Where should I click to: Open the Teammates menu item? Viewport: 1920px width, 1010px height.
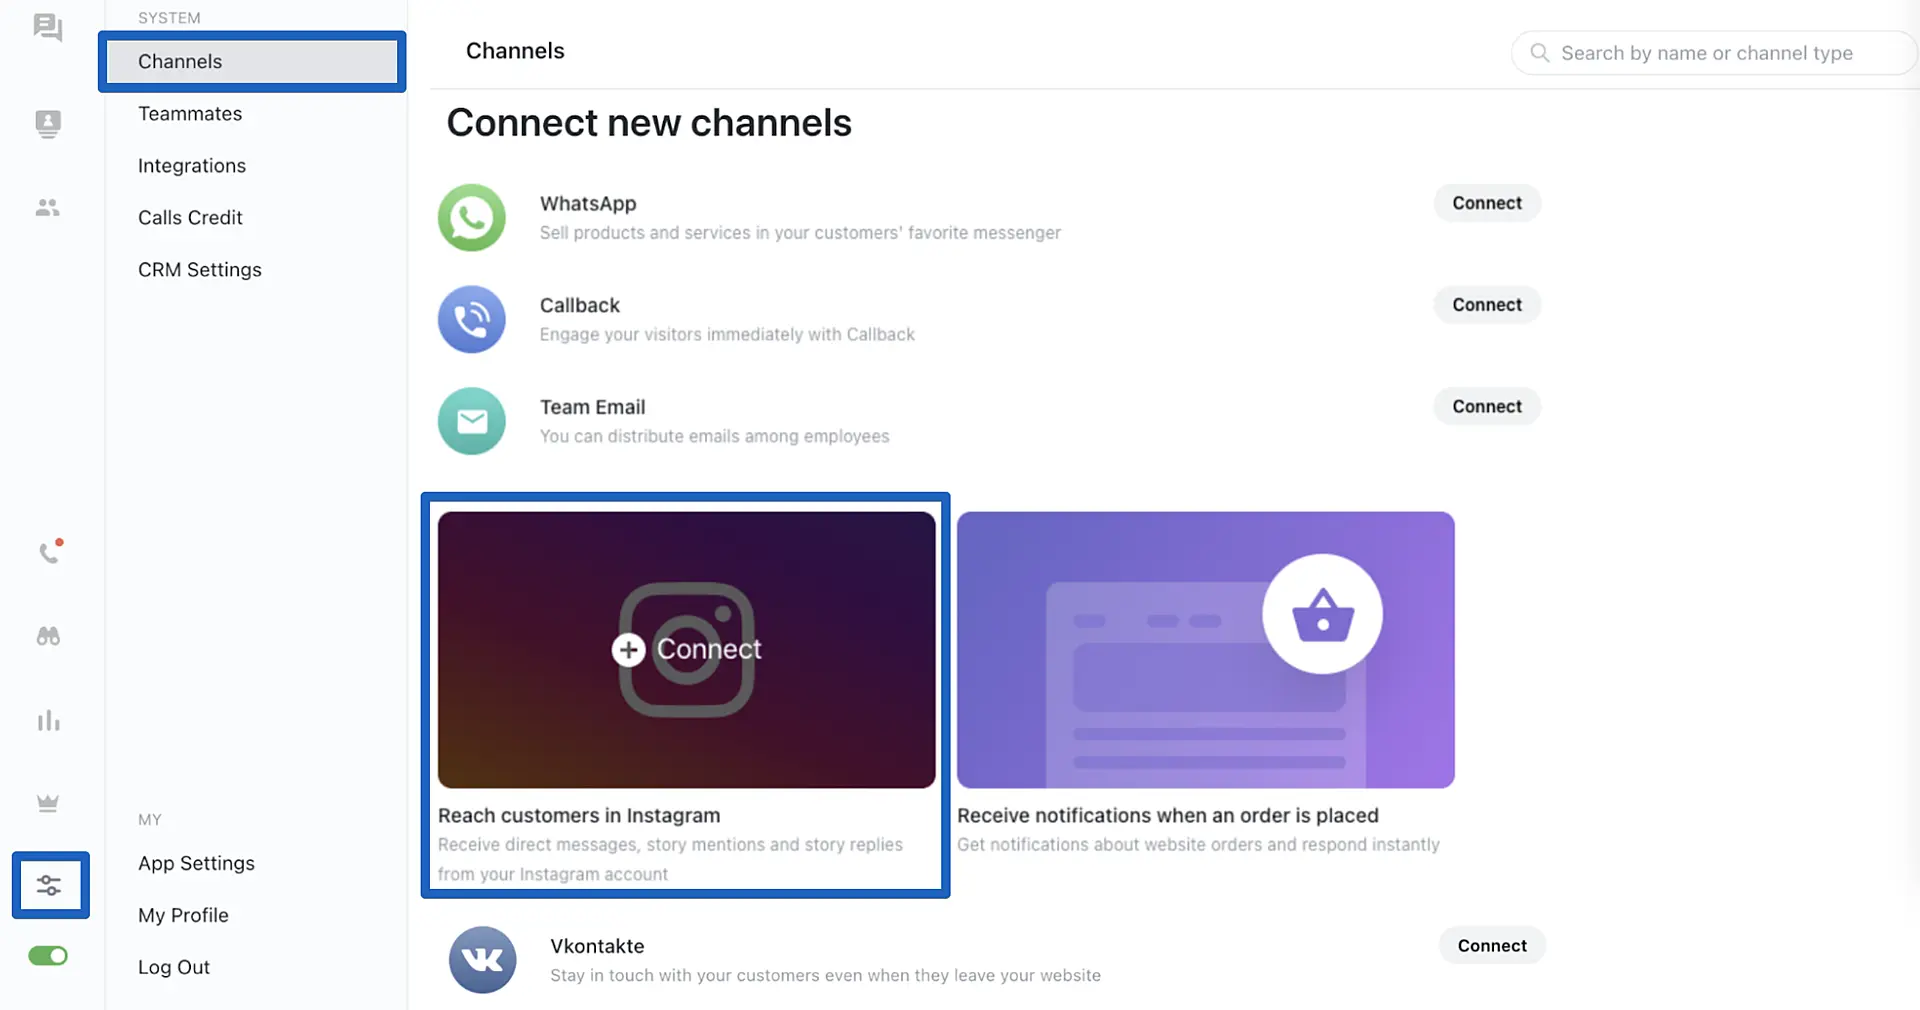(x=190, y=114)
